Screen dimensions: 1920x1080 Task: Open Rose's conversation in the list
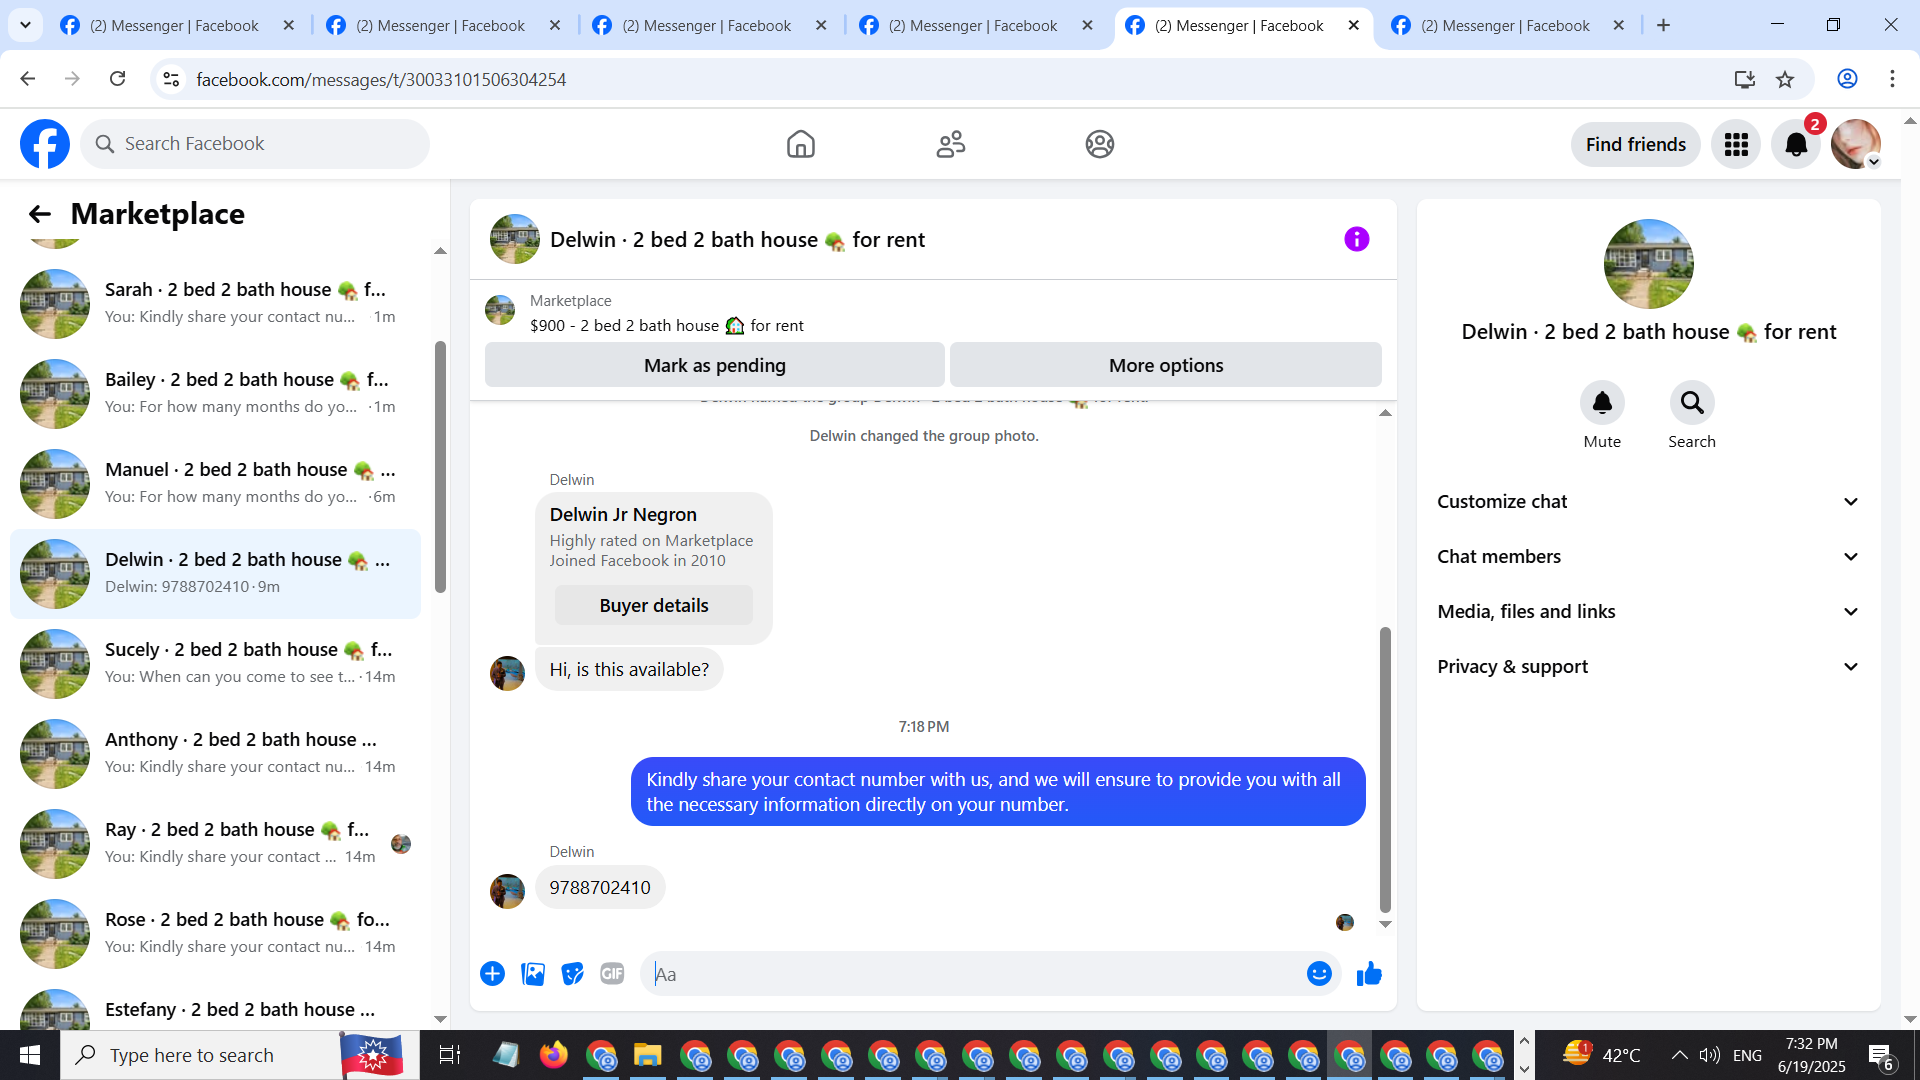tap(215, 934)
